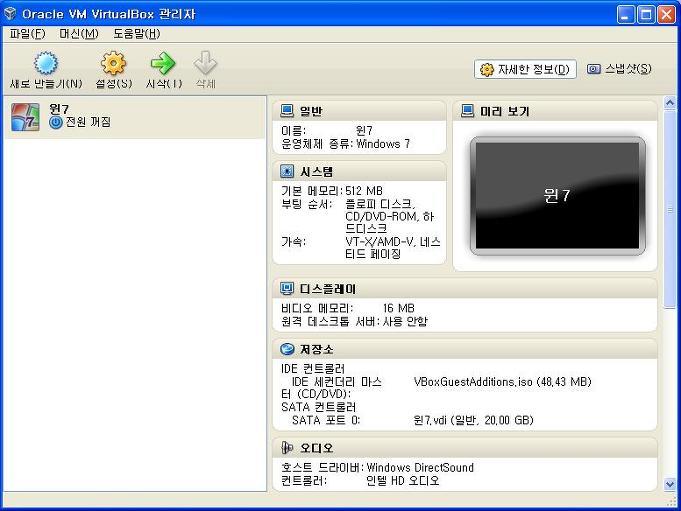
Task: Click the IDE 컨트롤러 label
Action: pos(313,369)
